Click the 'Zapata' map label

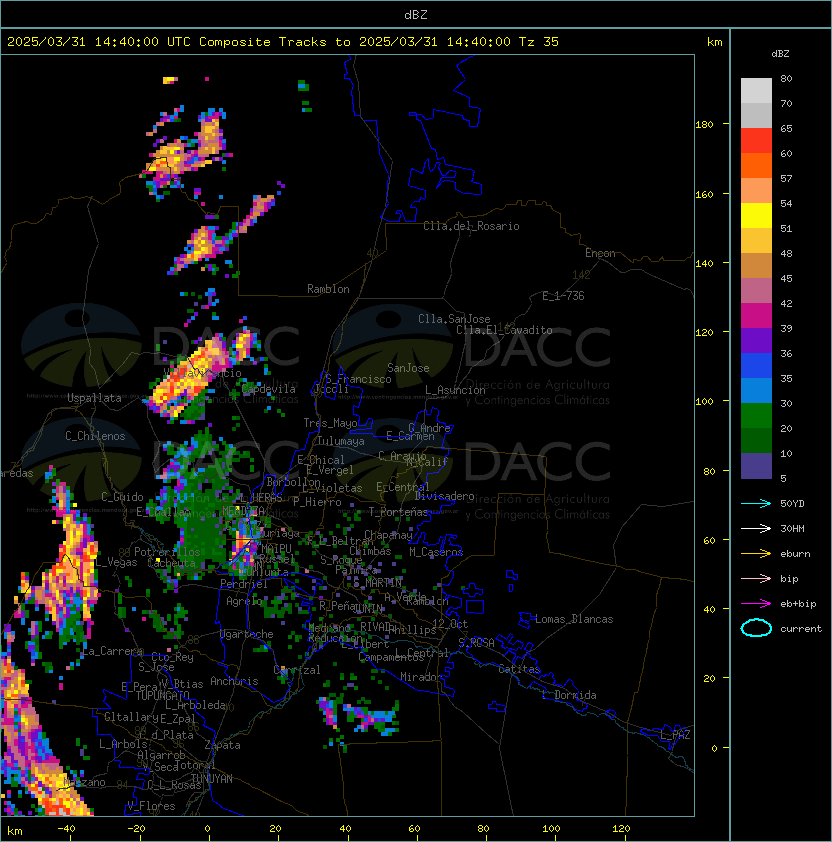[222, 745]
